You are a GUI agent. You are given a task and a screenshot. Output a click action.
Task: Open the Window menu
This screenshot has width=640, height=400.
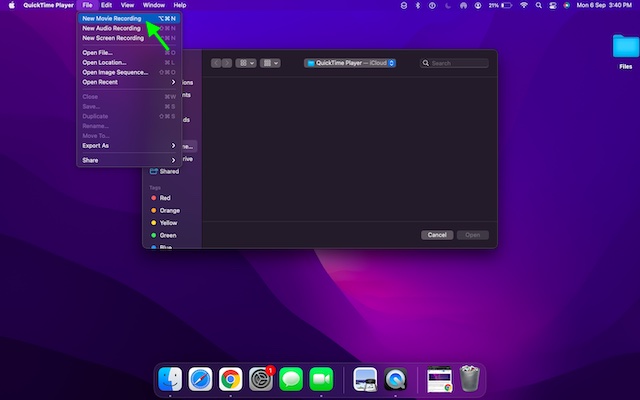[x=154, y=5]
